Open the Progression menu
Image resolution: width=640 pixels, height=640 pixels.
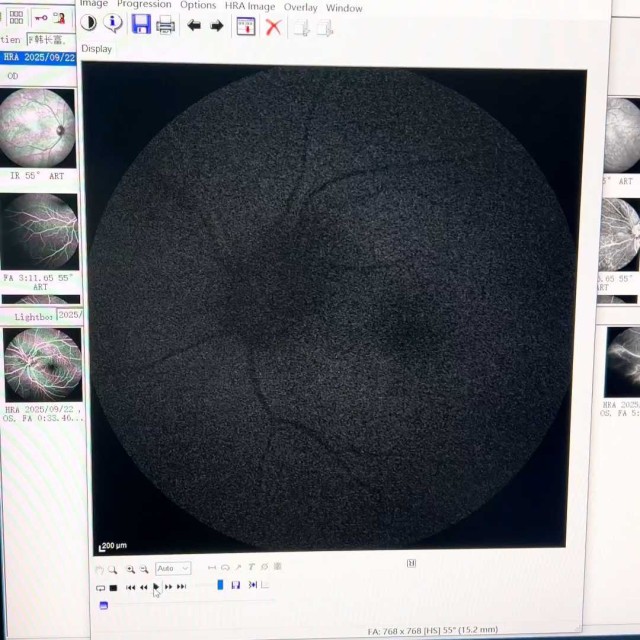pyautogui.click(x=144, y=5)
